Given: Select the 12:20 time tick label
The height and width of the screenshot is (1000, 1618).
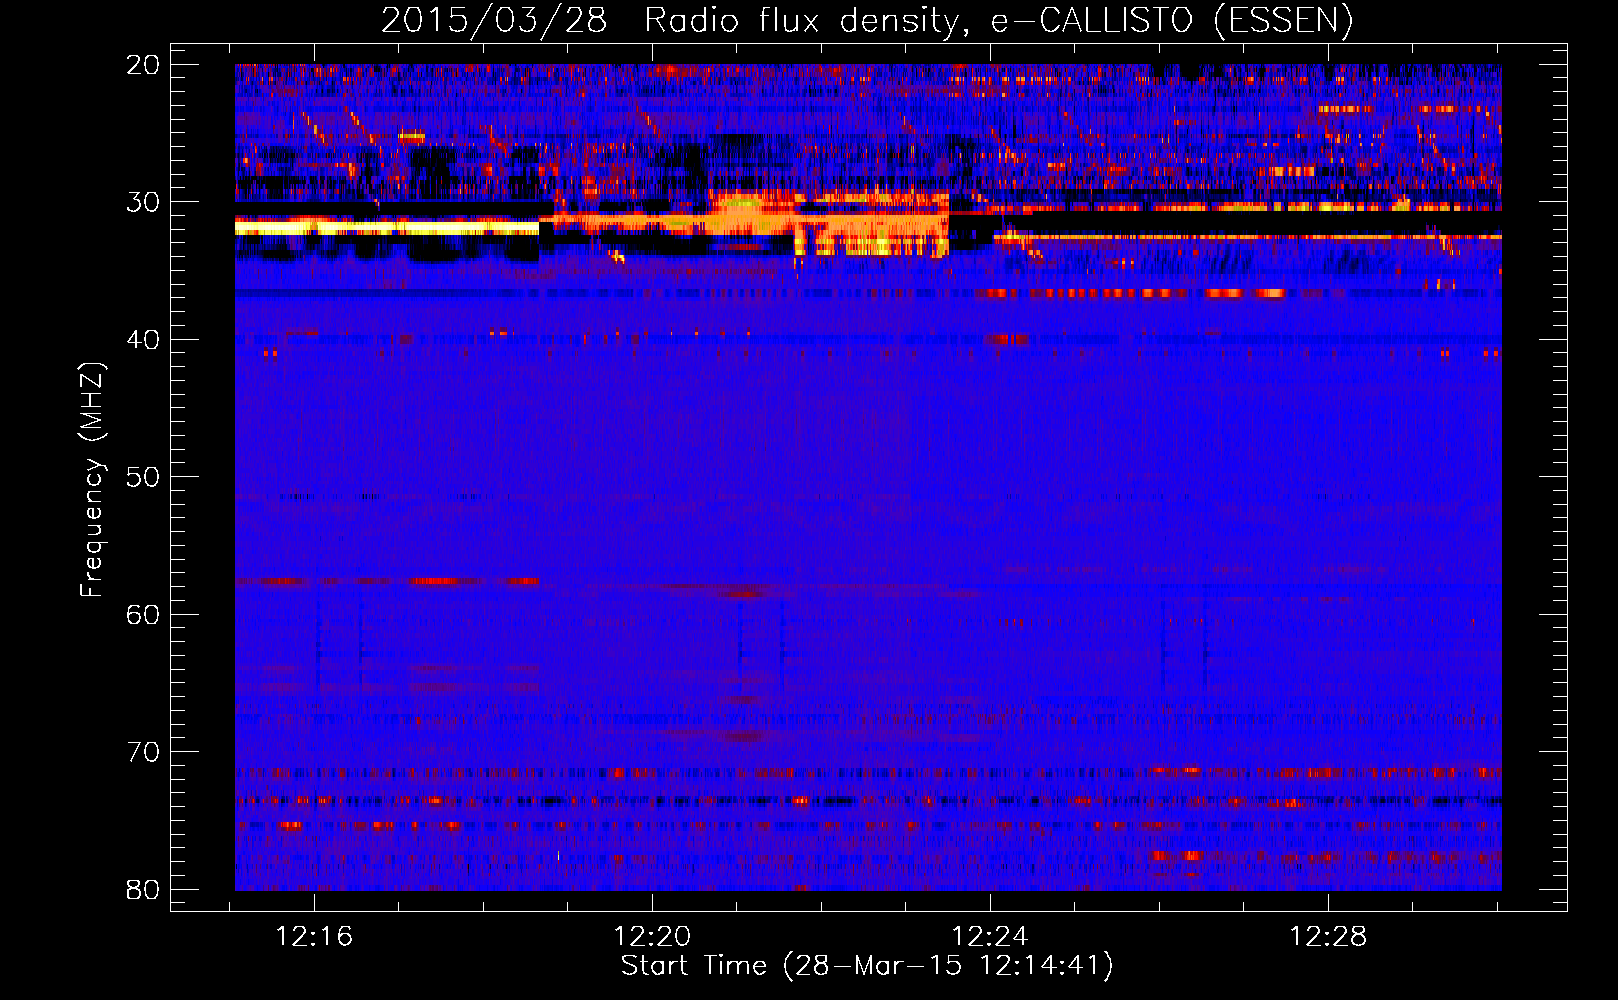Looking at the screenshot, I should coord(652,937).
